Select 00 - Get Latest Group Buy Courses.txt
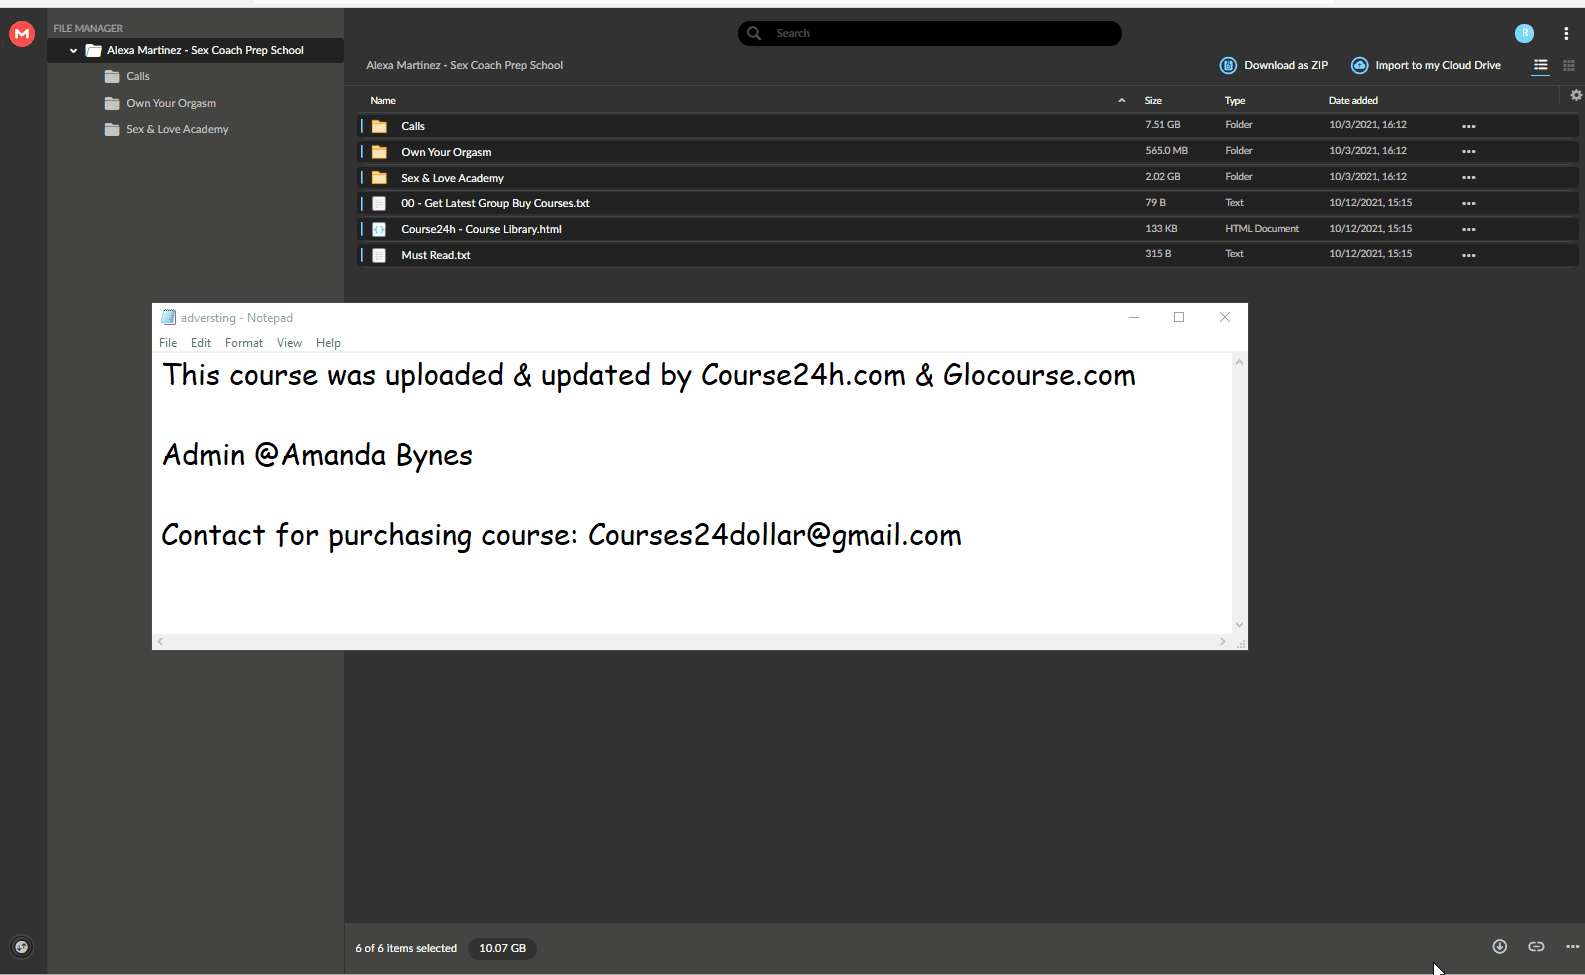The height and width of the screenshot is (975, 1585). [495, 203]
